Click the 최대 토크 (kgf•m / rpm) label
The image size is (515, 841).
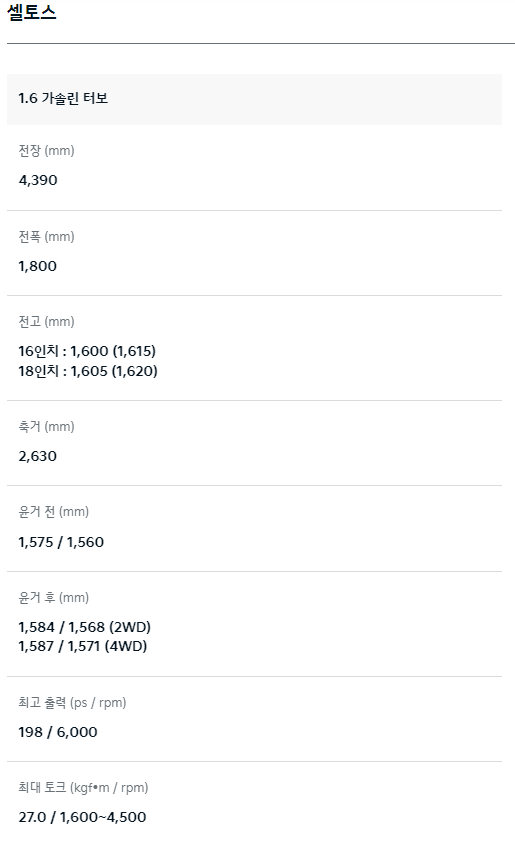tap(83, 787)
